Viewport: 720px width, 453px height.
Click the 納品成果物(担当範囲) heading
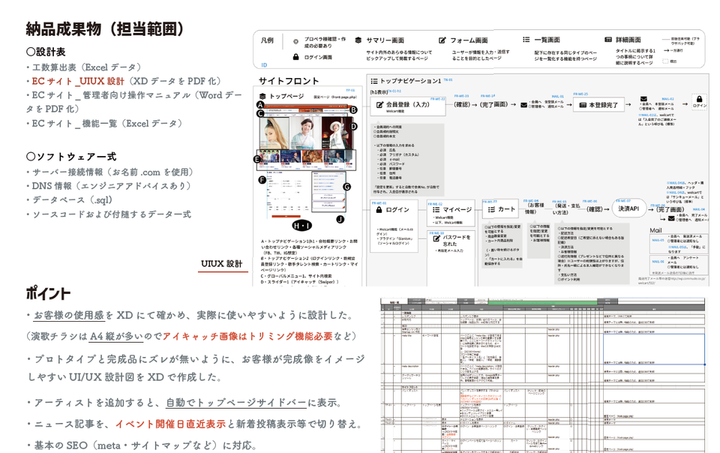click(105, 29)
